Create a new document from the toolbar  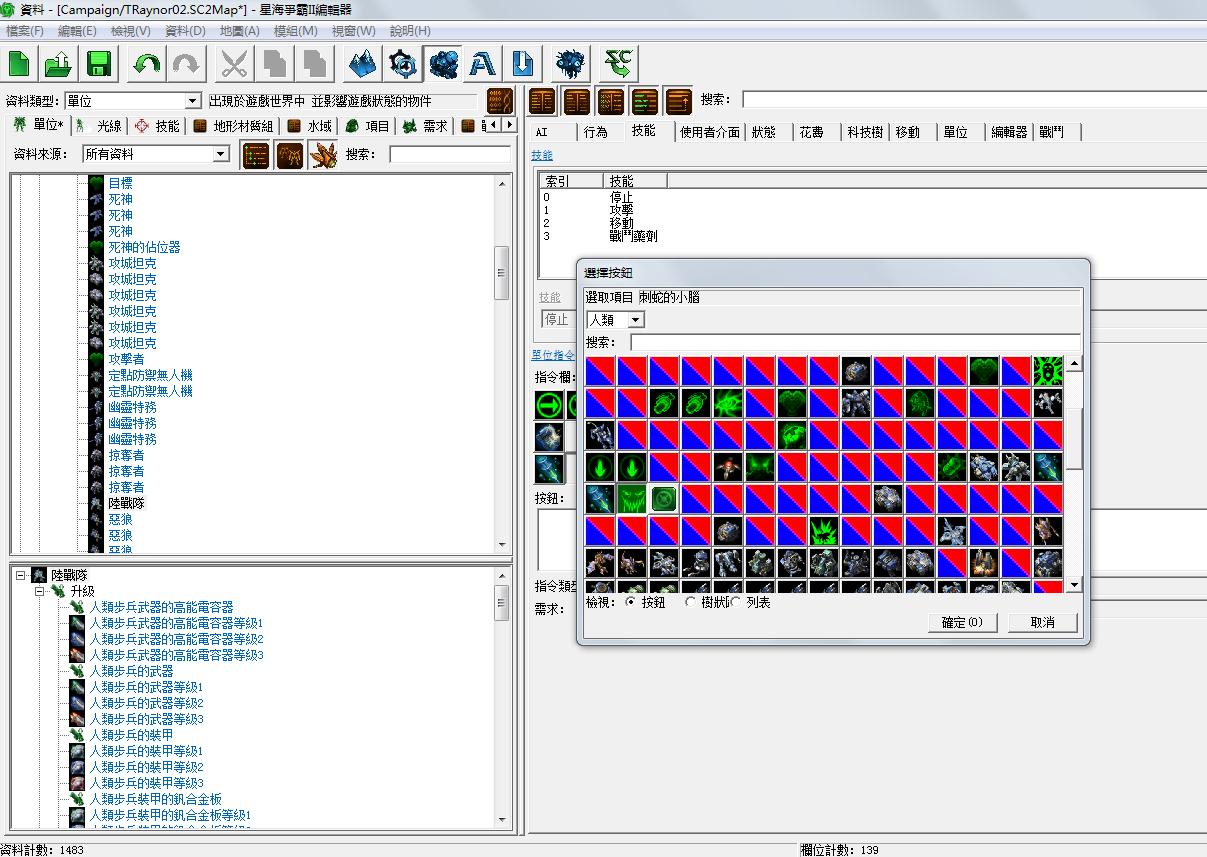click(19, 65)
